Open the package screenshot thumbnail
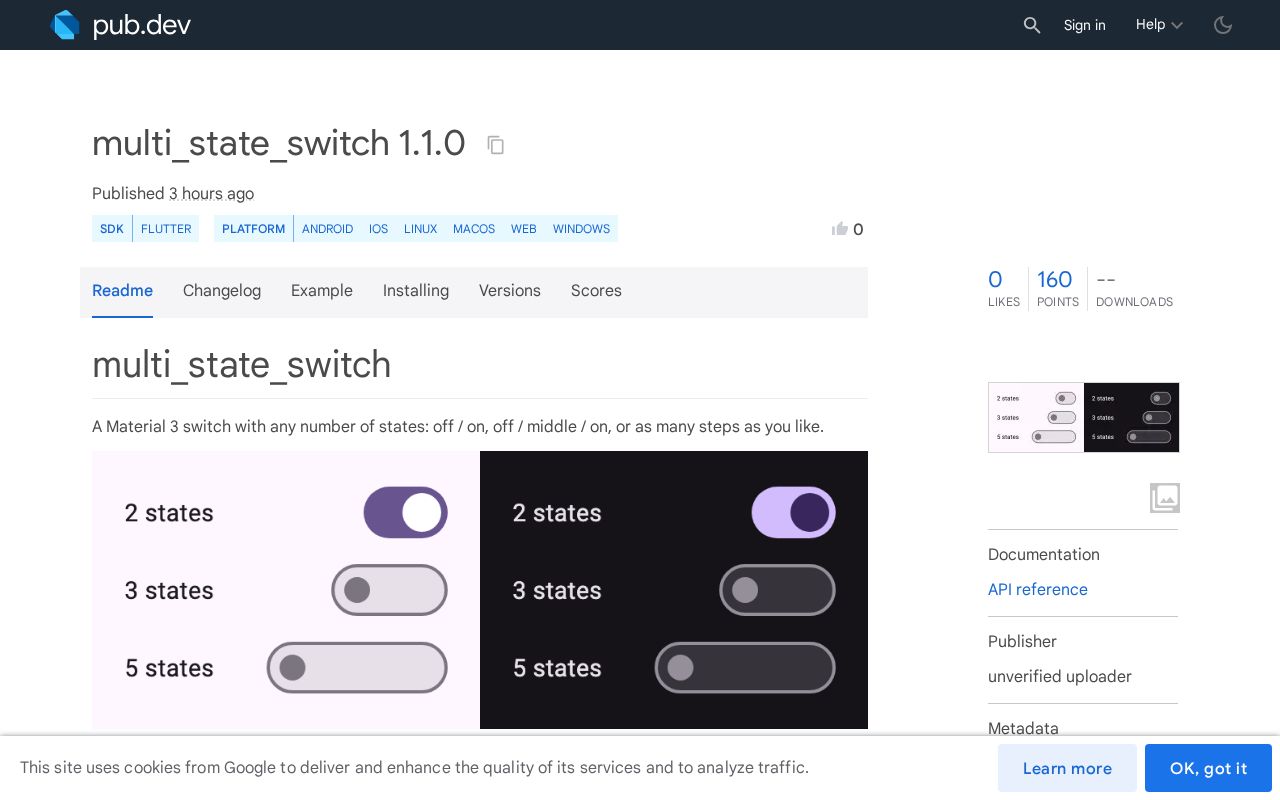 1084,417
